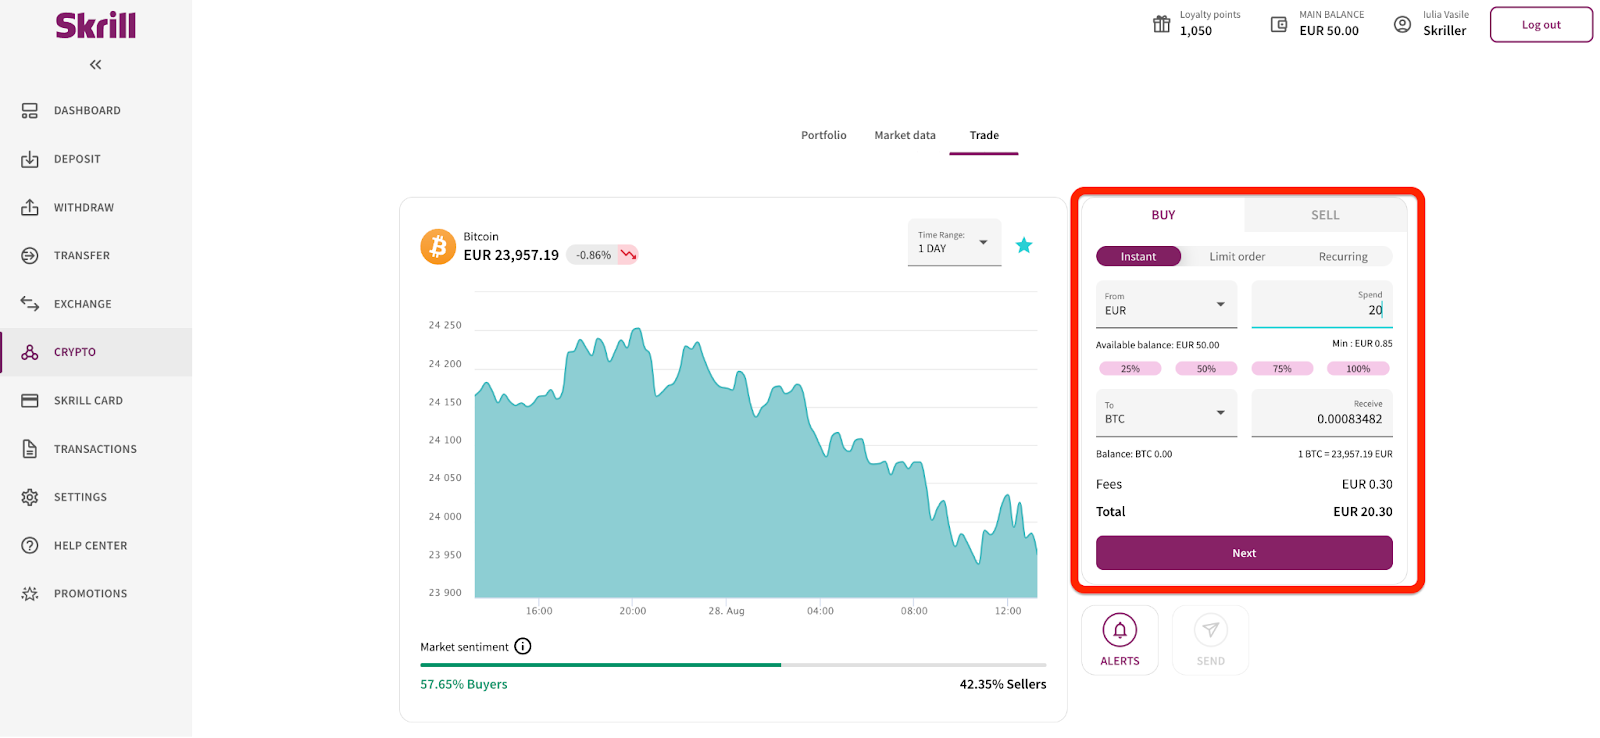Click the Exchange arrows icon

coord(30,304)
